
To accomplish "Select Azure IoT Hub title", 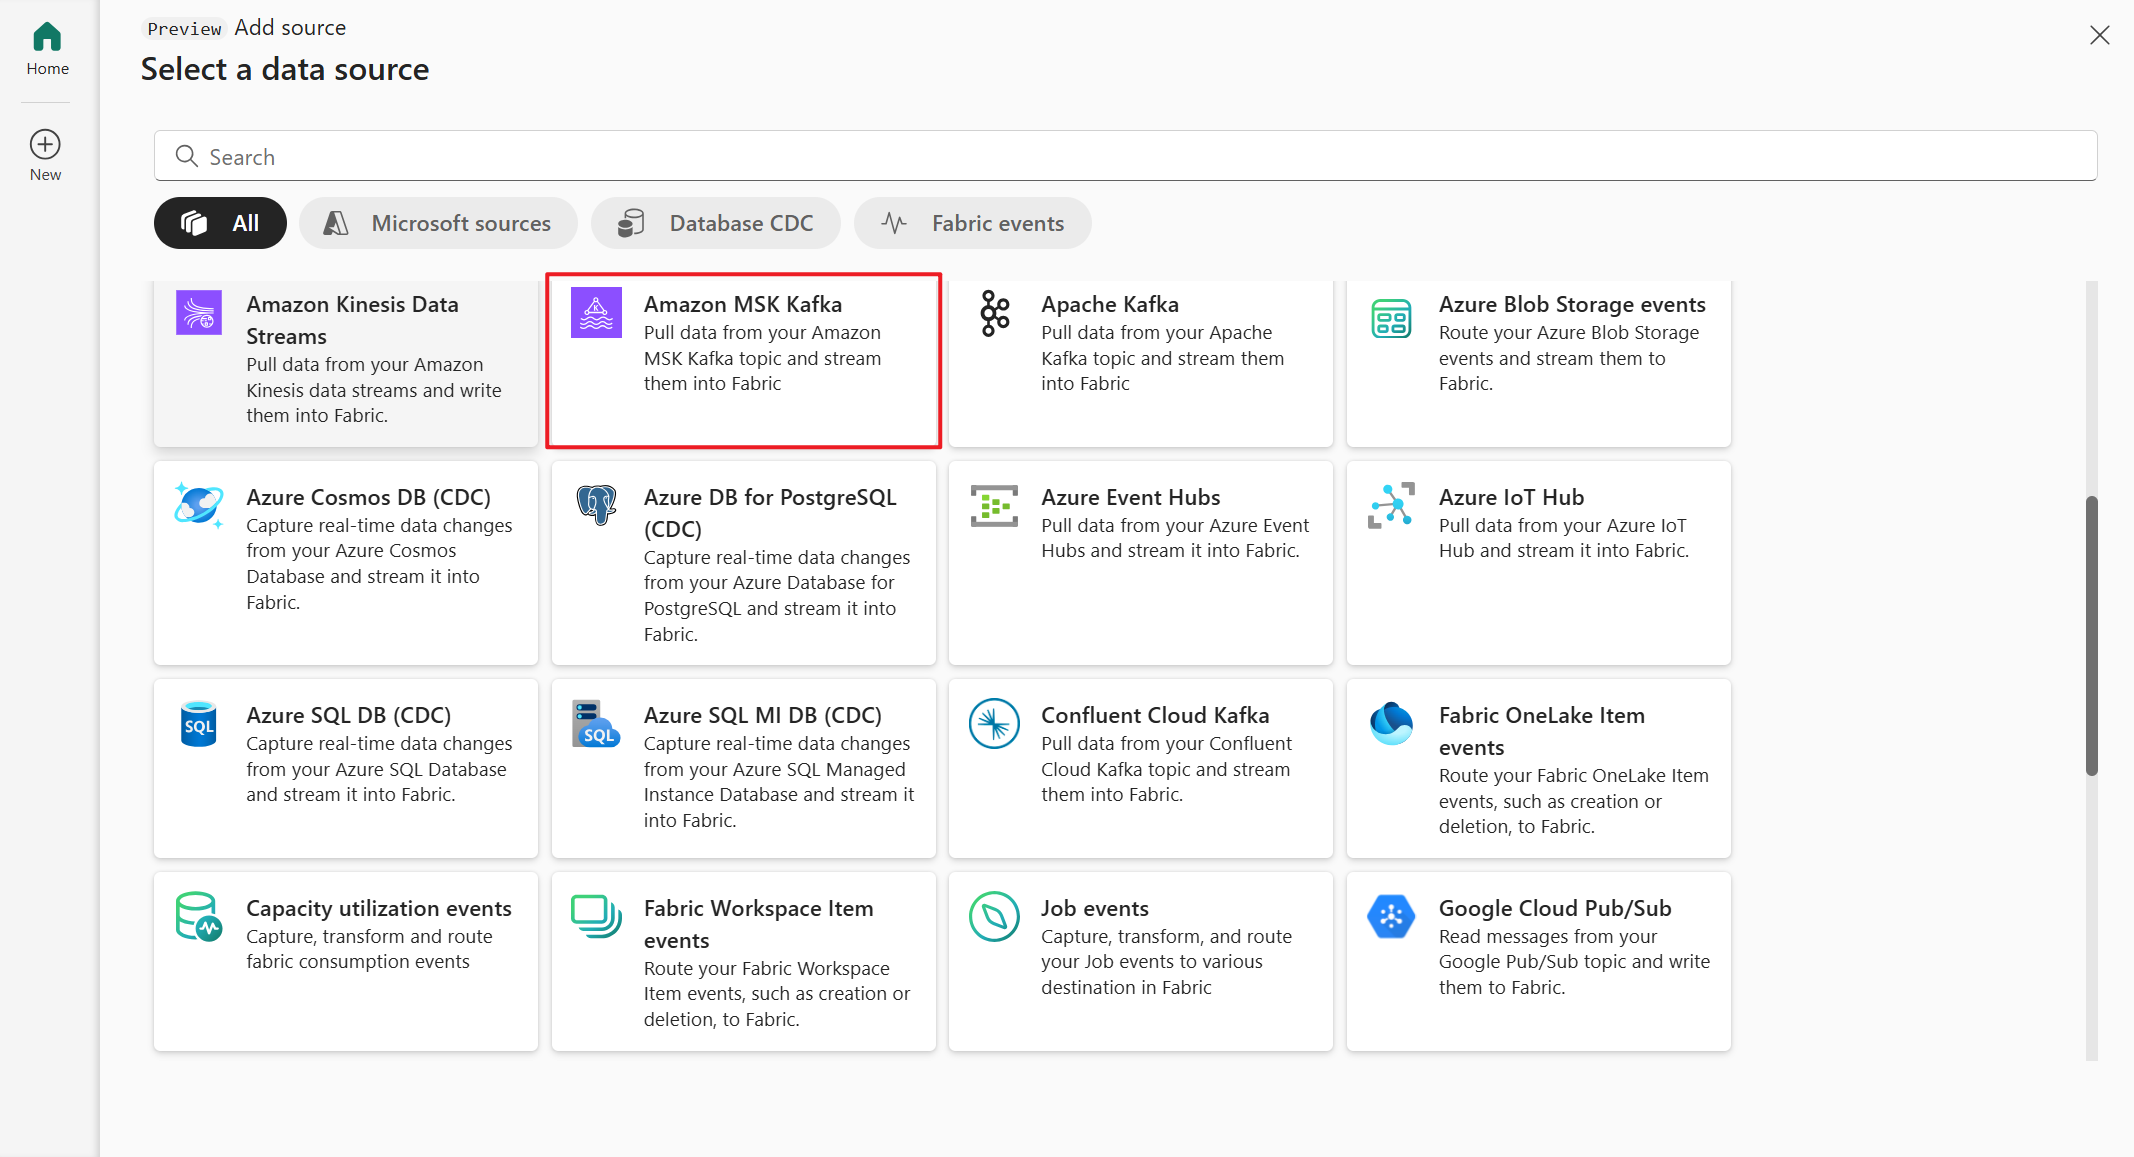I will coord(1512,497).
